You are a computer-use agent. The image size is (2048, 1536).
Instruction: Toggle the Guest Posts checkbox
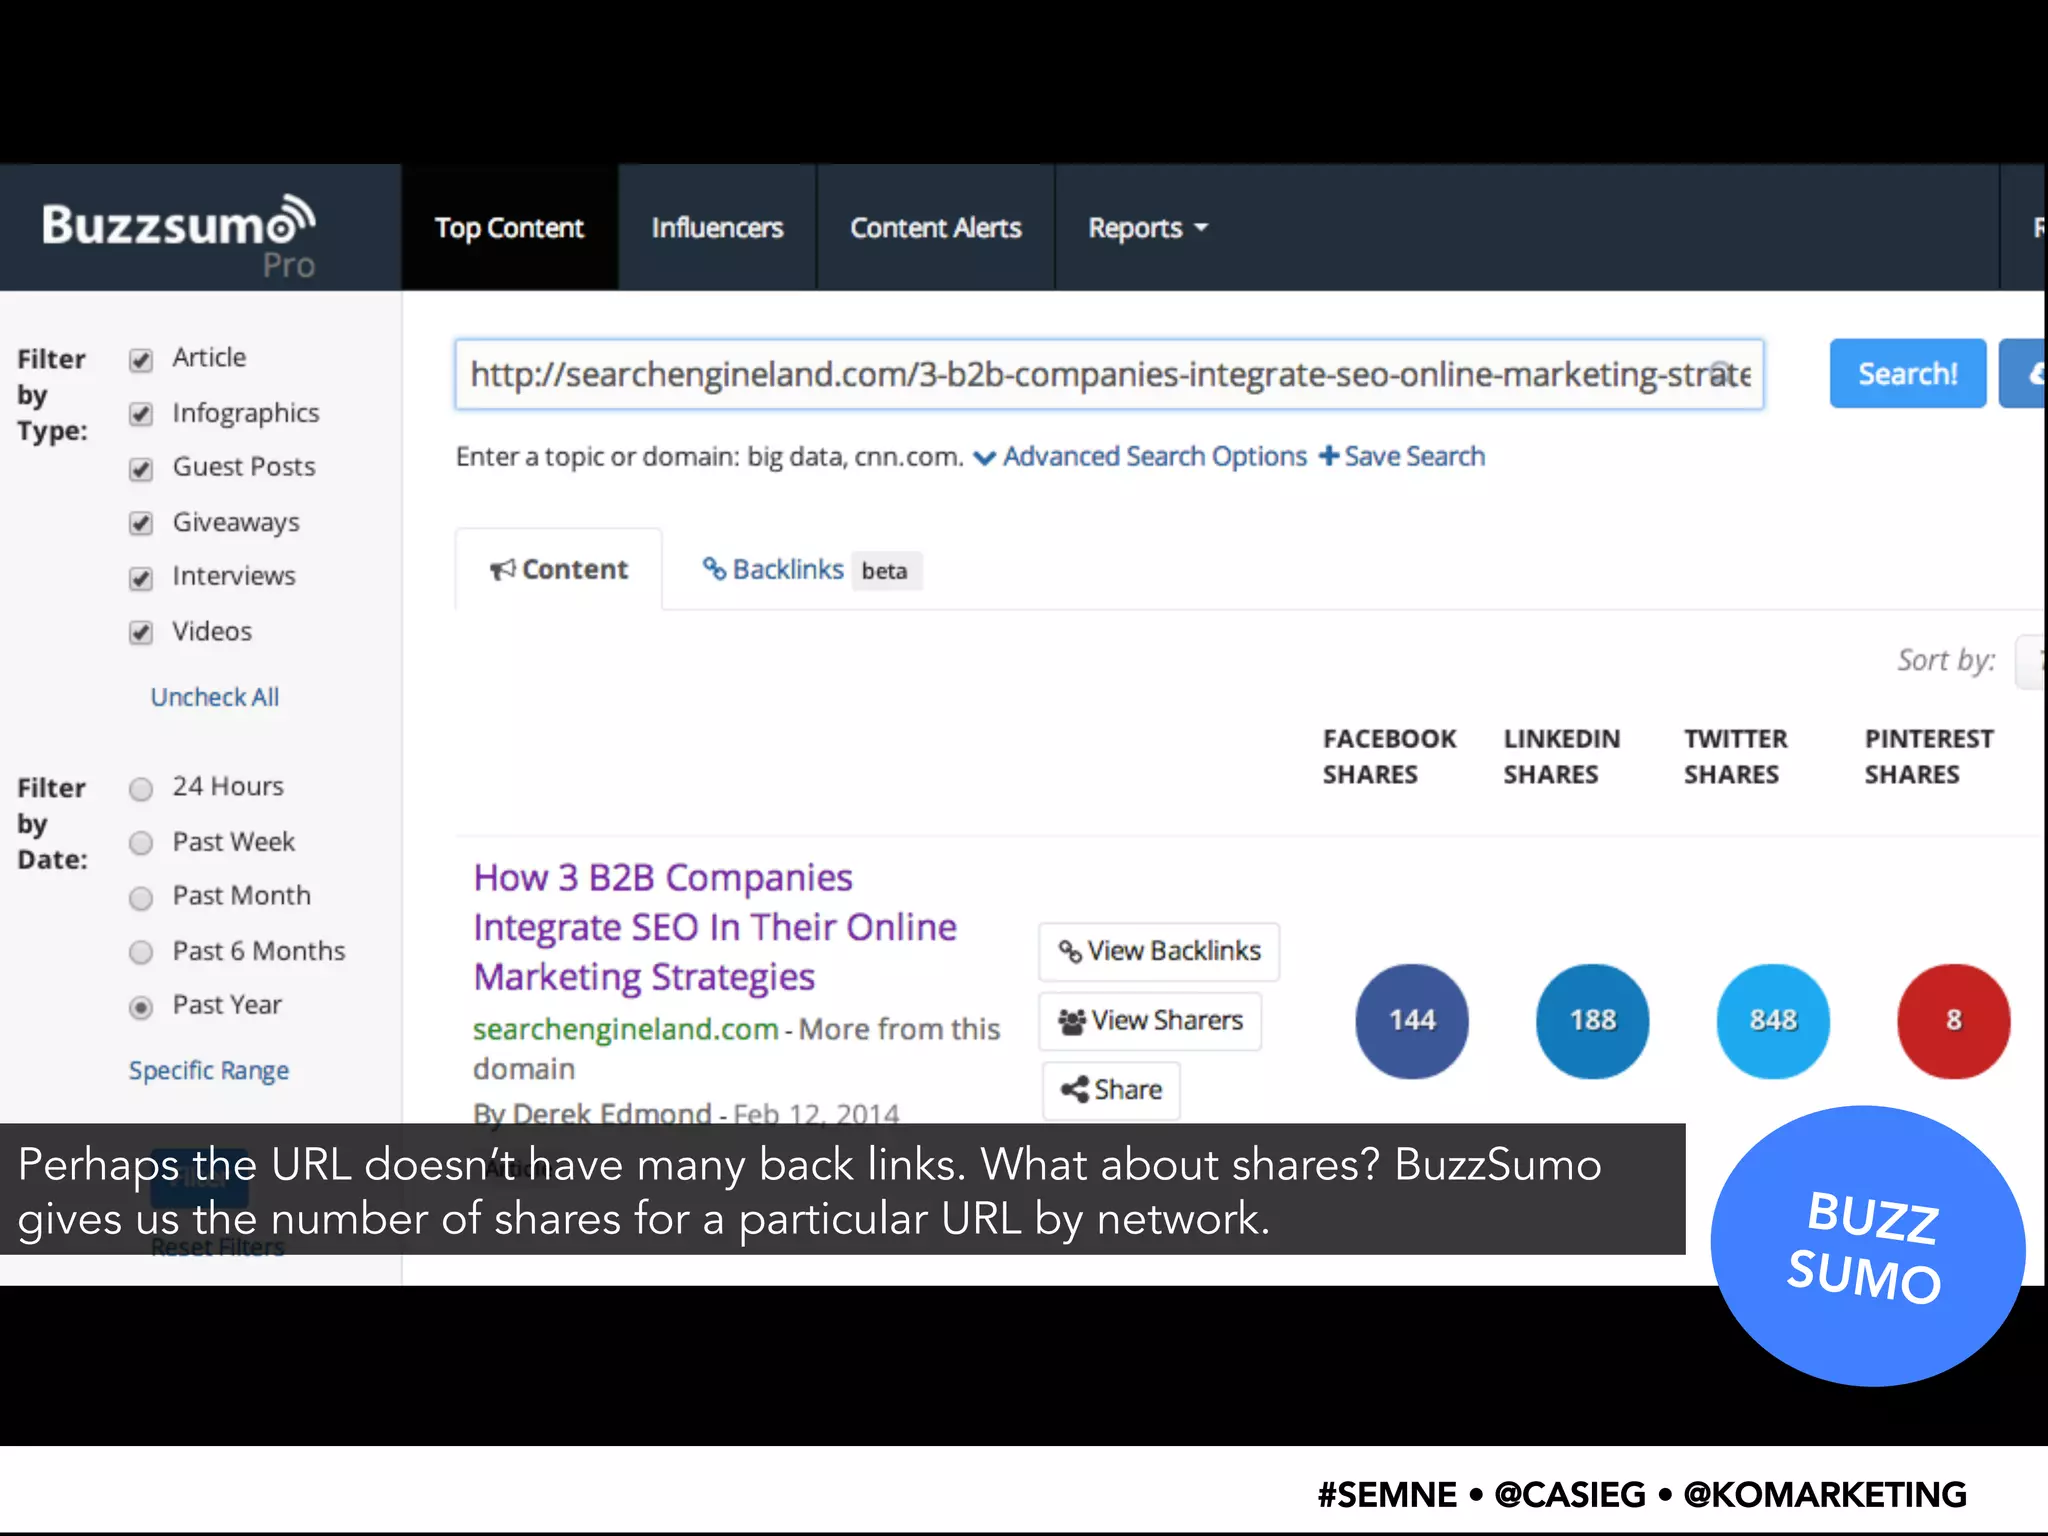click(x=141, y=469)
